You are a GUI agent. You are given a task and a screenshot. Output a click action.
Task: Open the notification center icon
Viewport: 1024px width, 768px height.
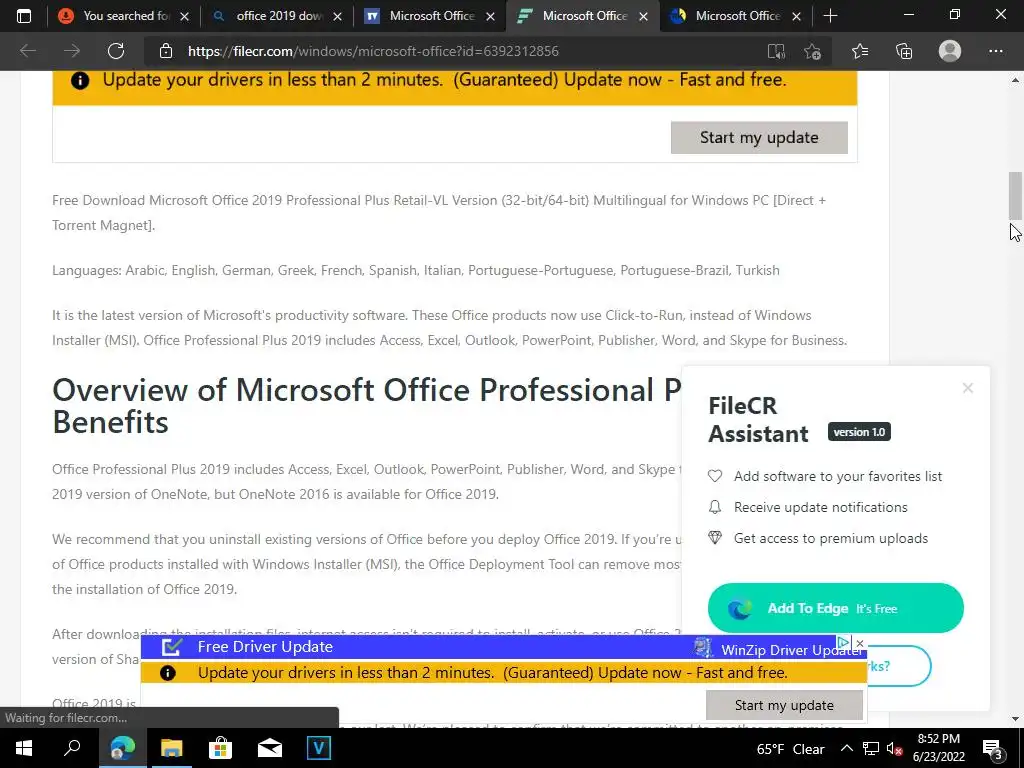(993, 749)
